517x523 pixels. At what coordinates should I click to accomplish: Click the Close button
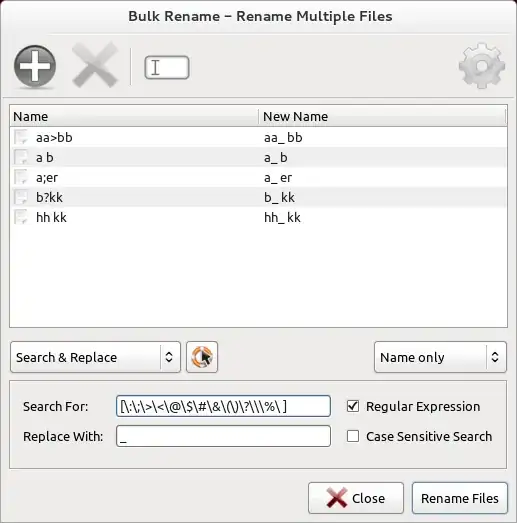[x=356, y=498]
